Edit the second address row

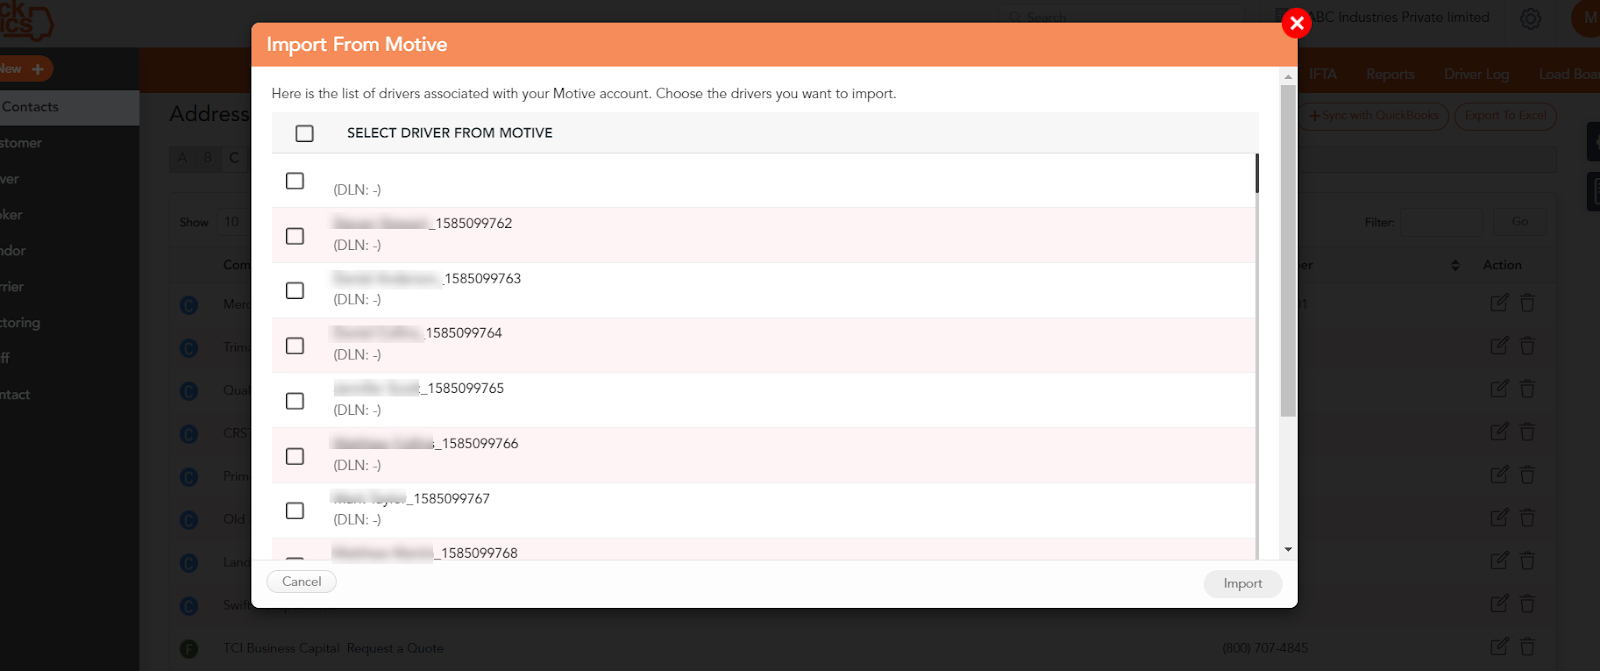(1499, 346)
